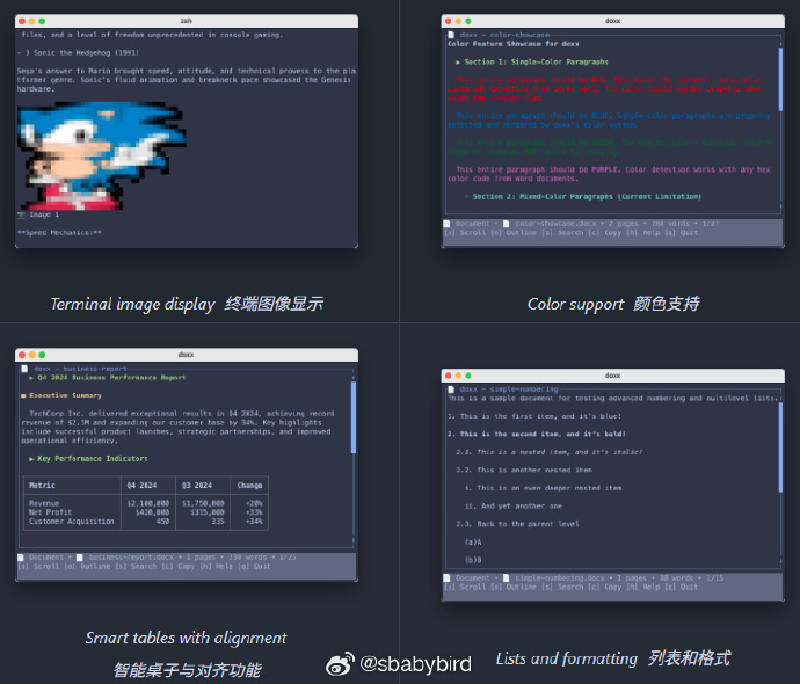Expand the "Q4 2024 Business Performance Report" heading arrow
This screenshot has width=800, height=684.
[32, 378]
